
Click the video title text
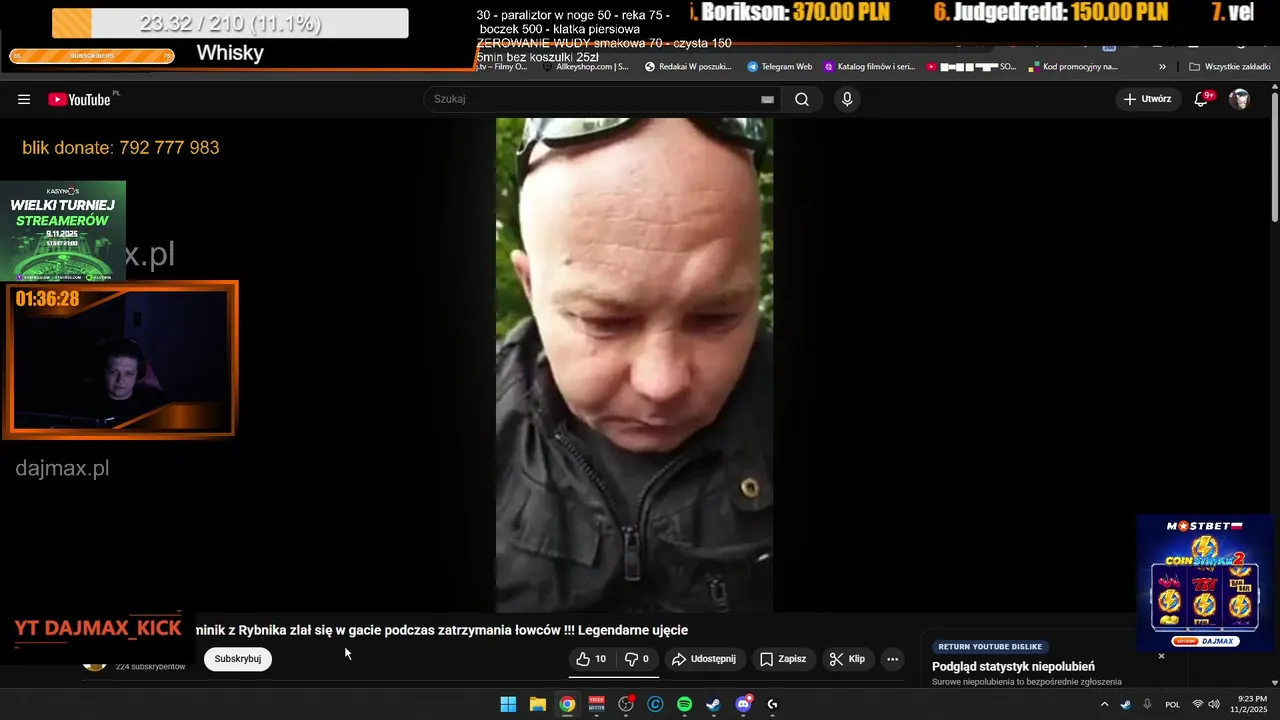442,630
